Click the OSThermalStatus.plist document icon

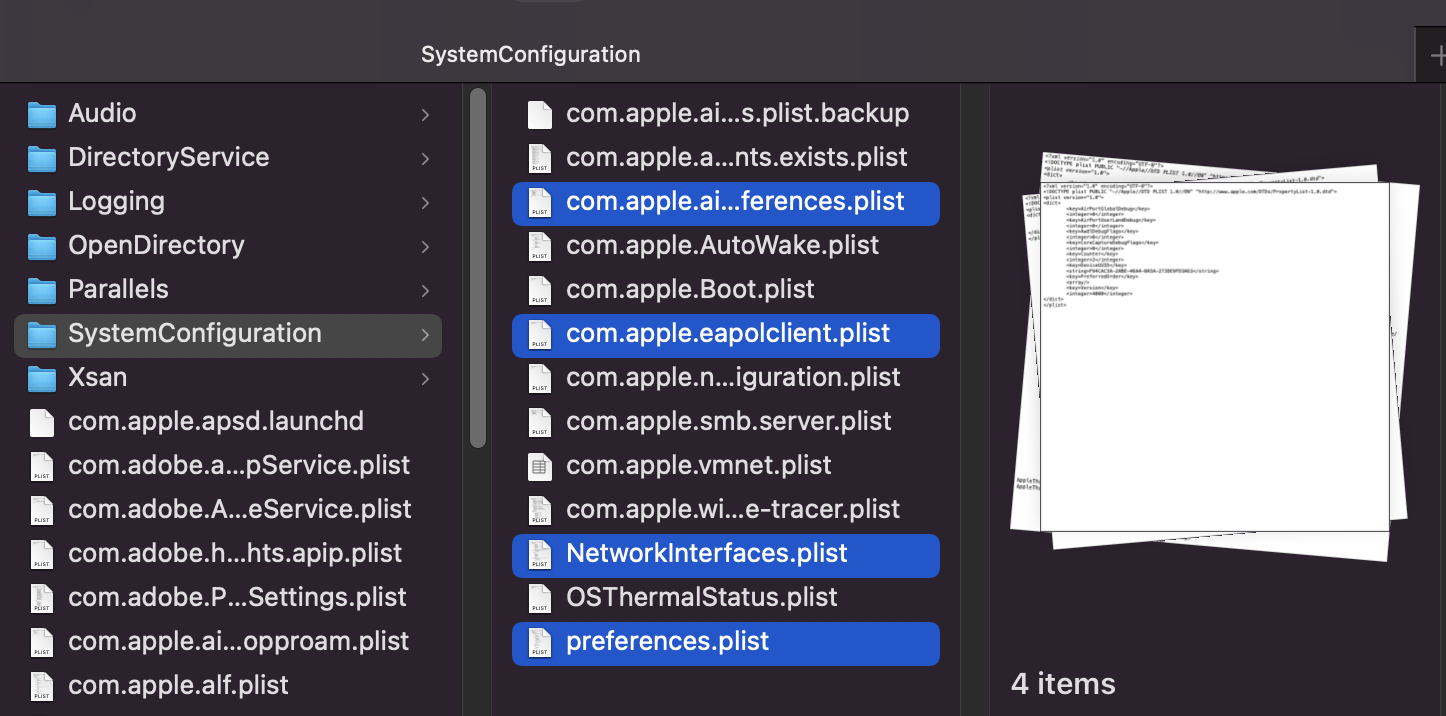[539, 597]
